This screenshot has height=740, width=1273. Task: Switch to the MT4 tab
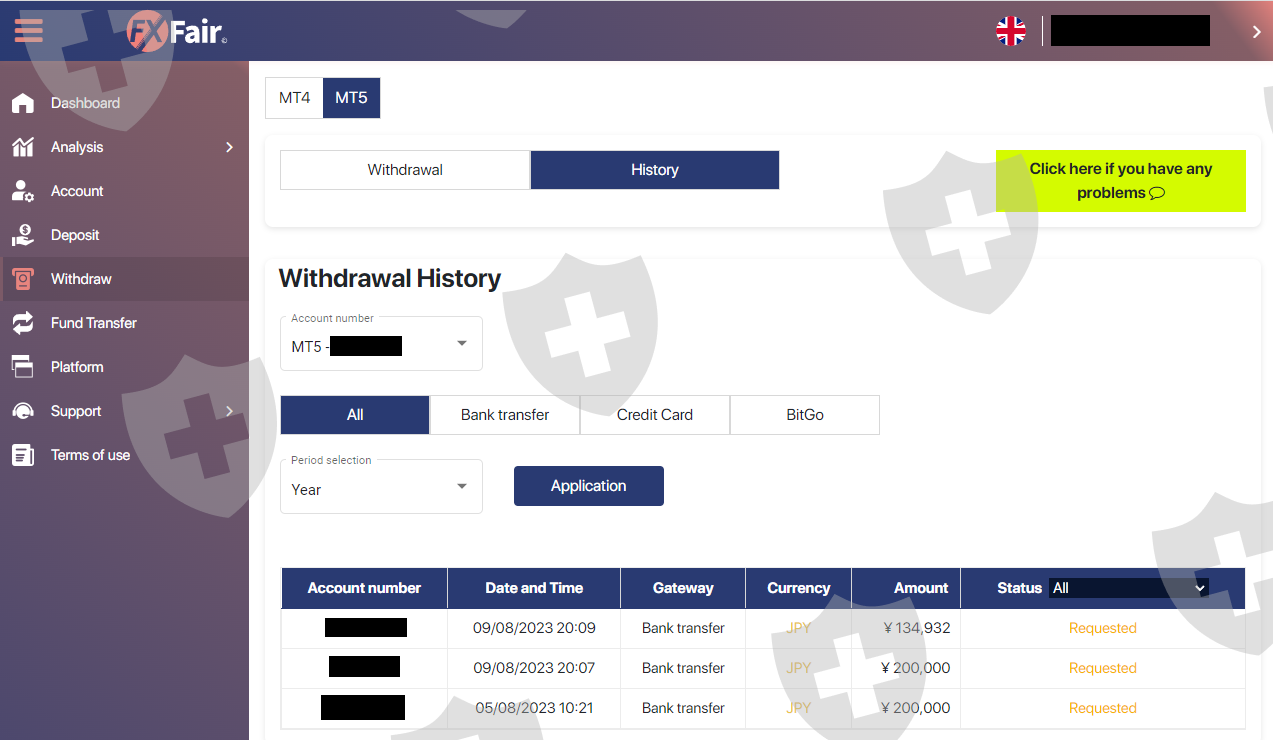294,98
